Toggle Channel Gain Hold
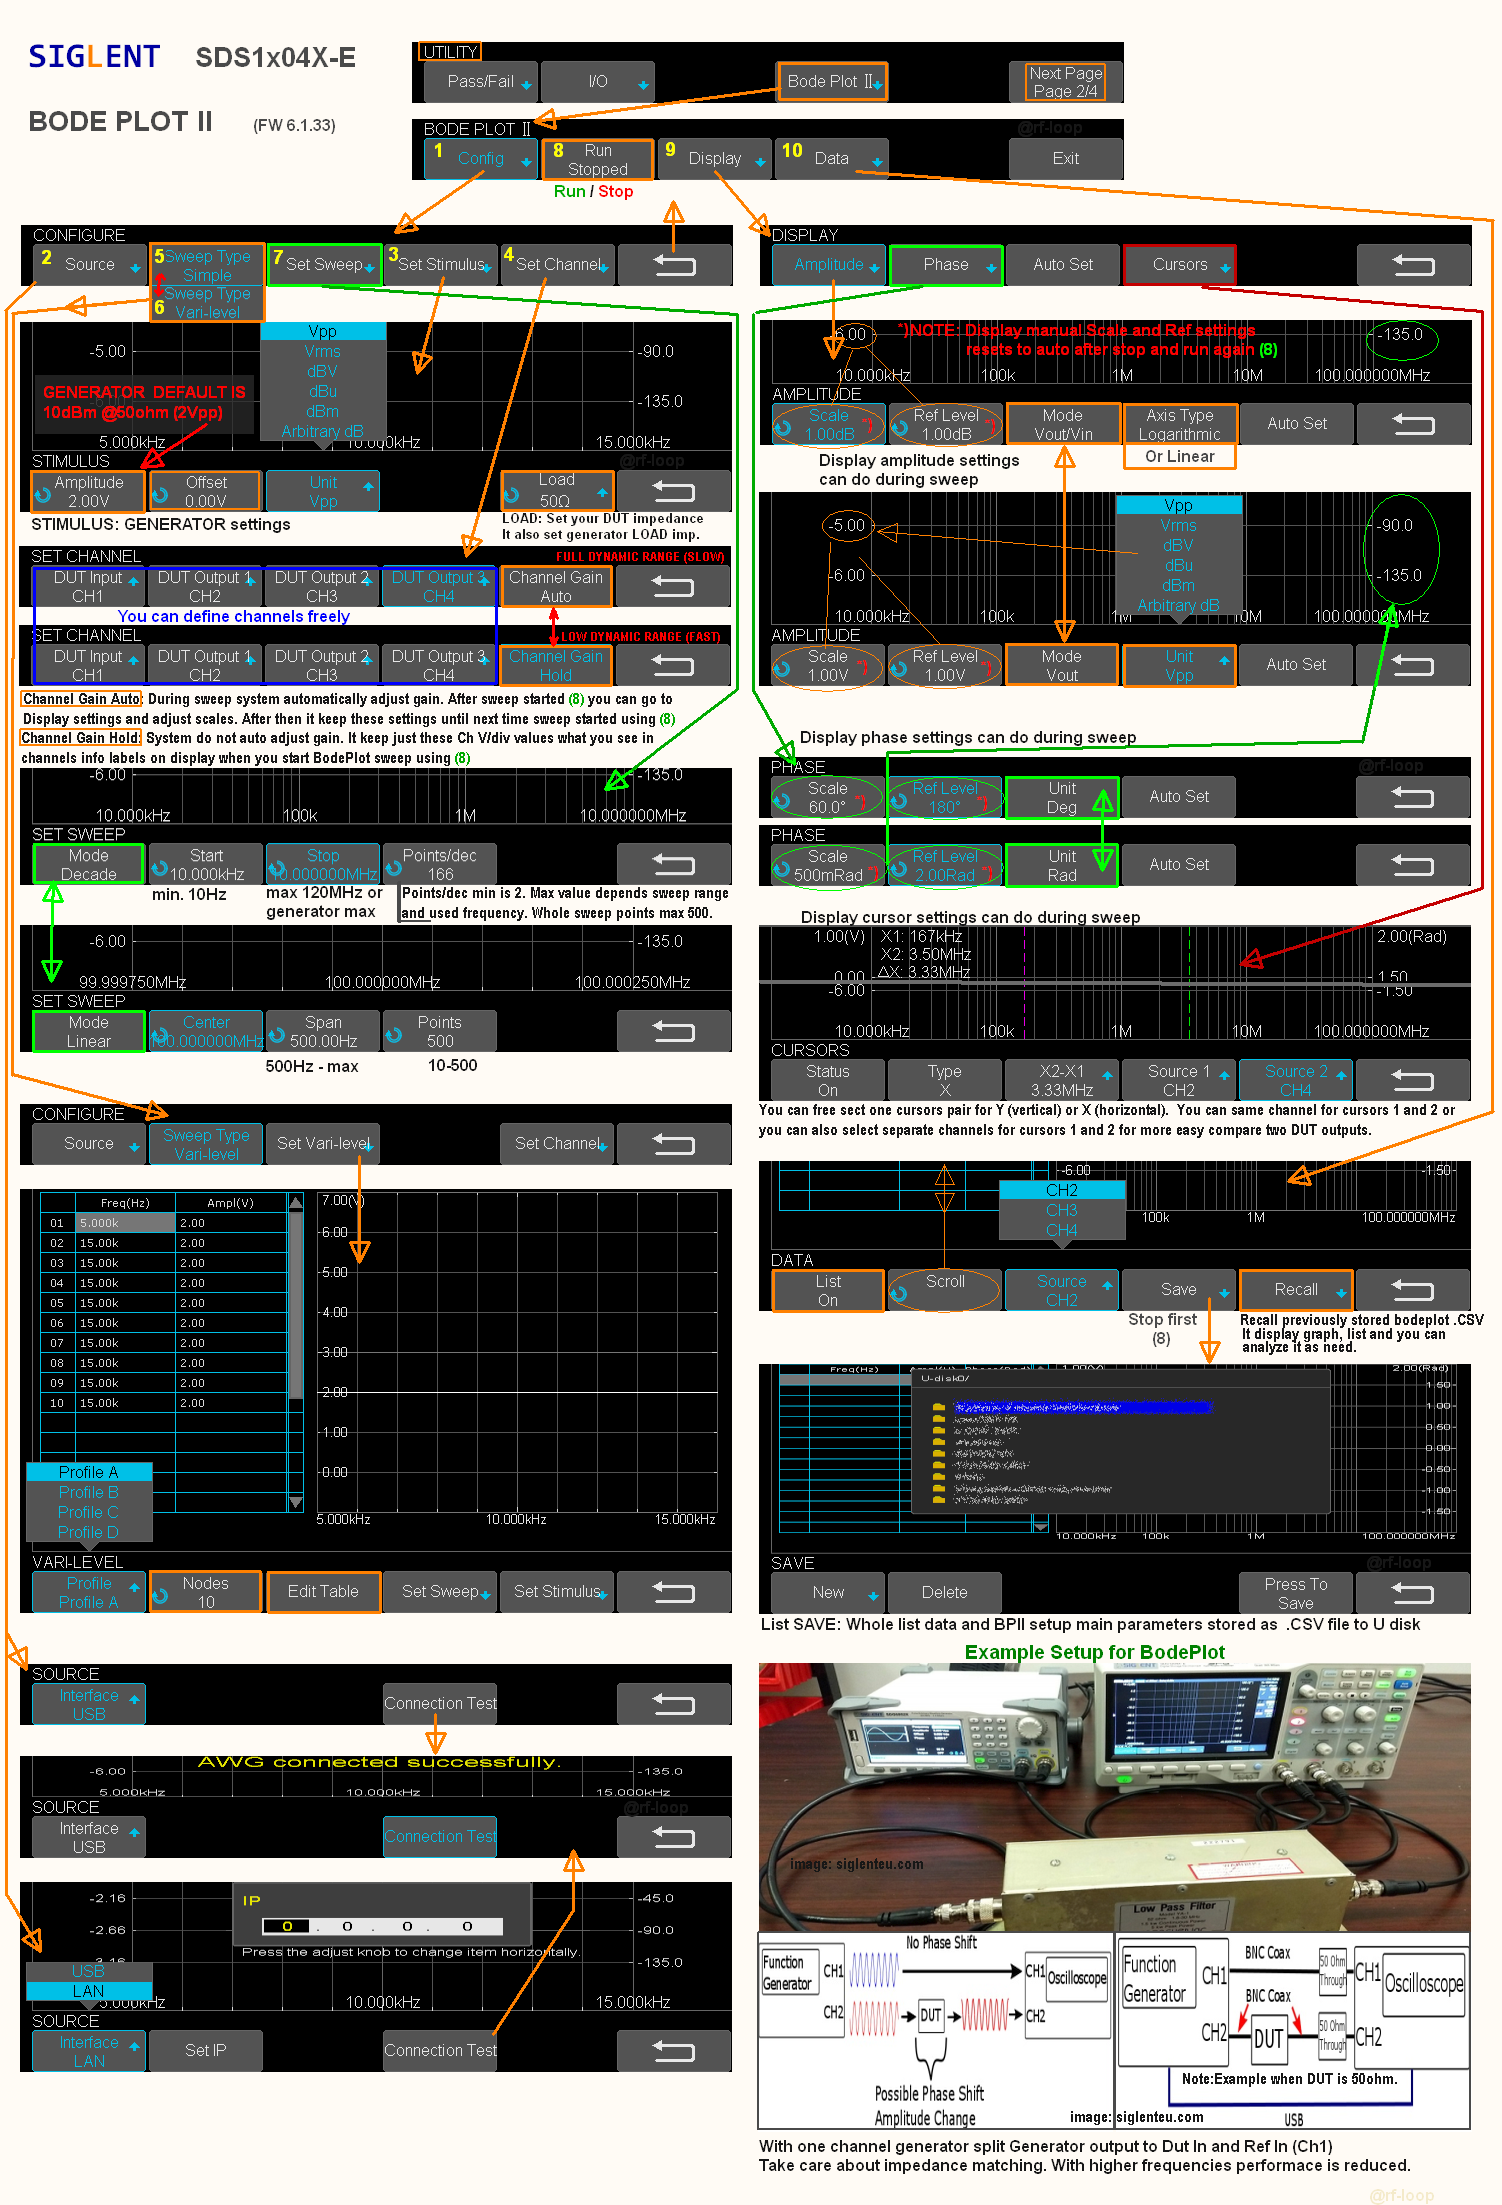The image size is (1502, 2205). [556, 665]
